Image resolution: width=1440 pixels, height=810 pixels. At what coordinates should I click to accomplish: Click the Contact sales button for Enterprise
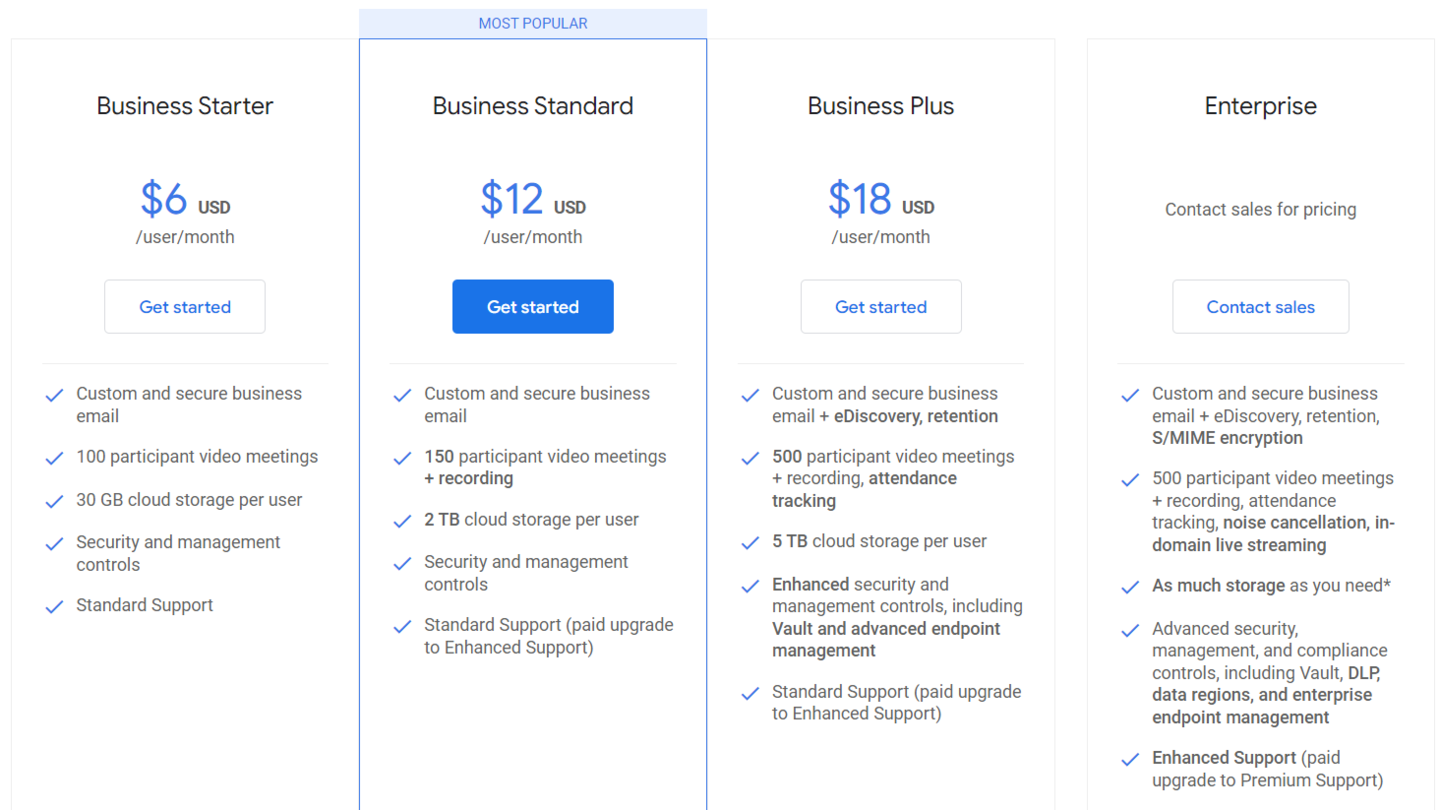point(1260,307)
